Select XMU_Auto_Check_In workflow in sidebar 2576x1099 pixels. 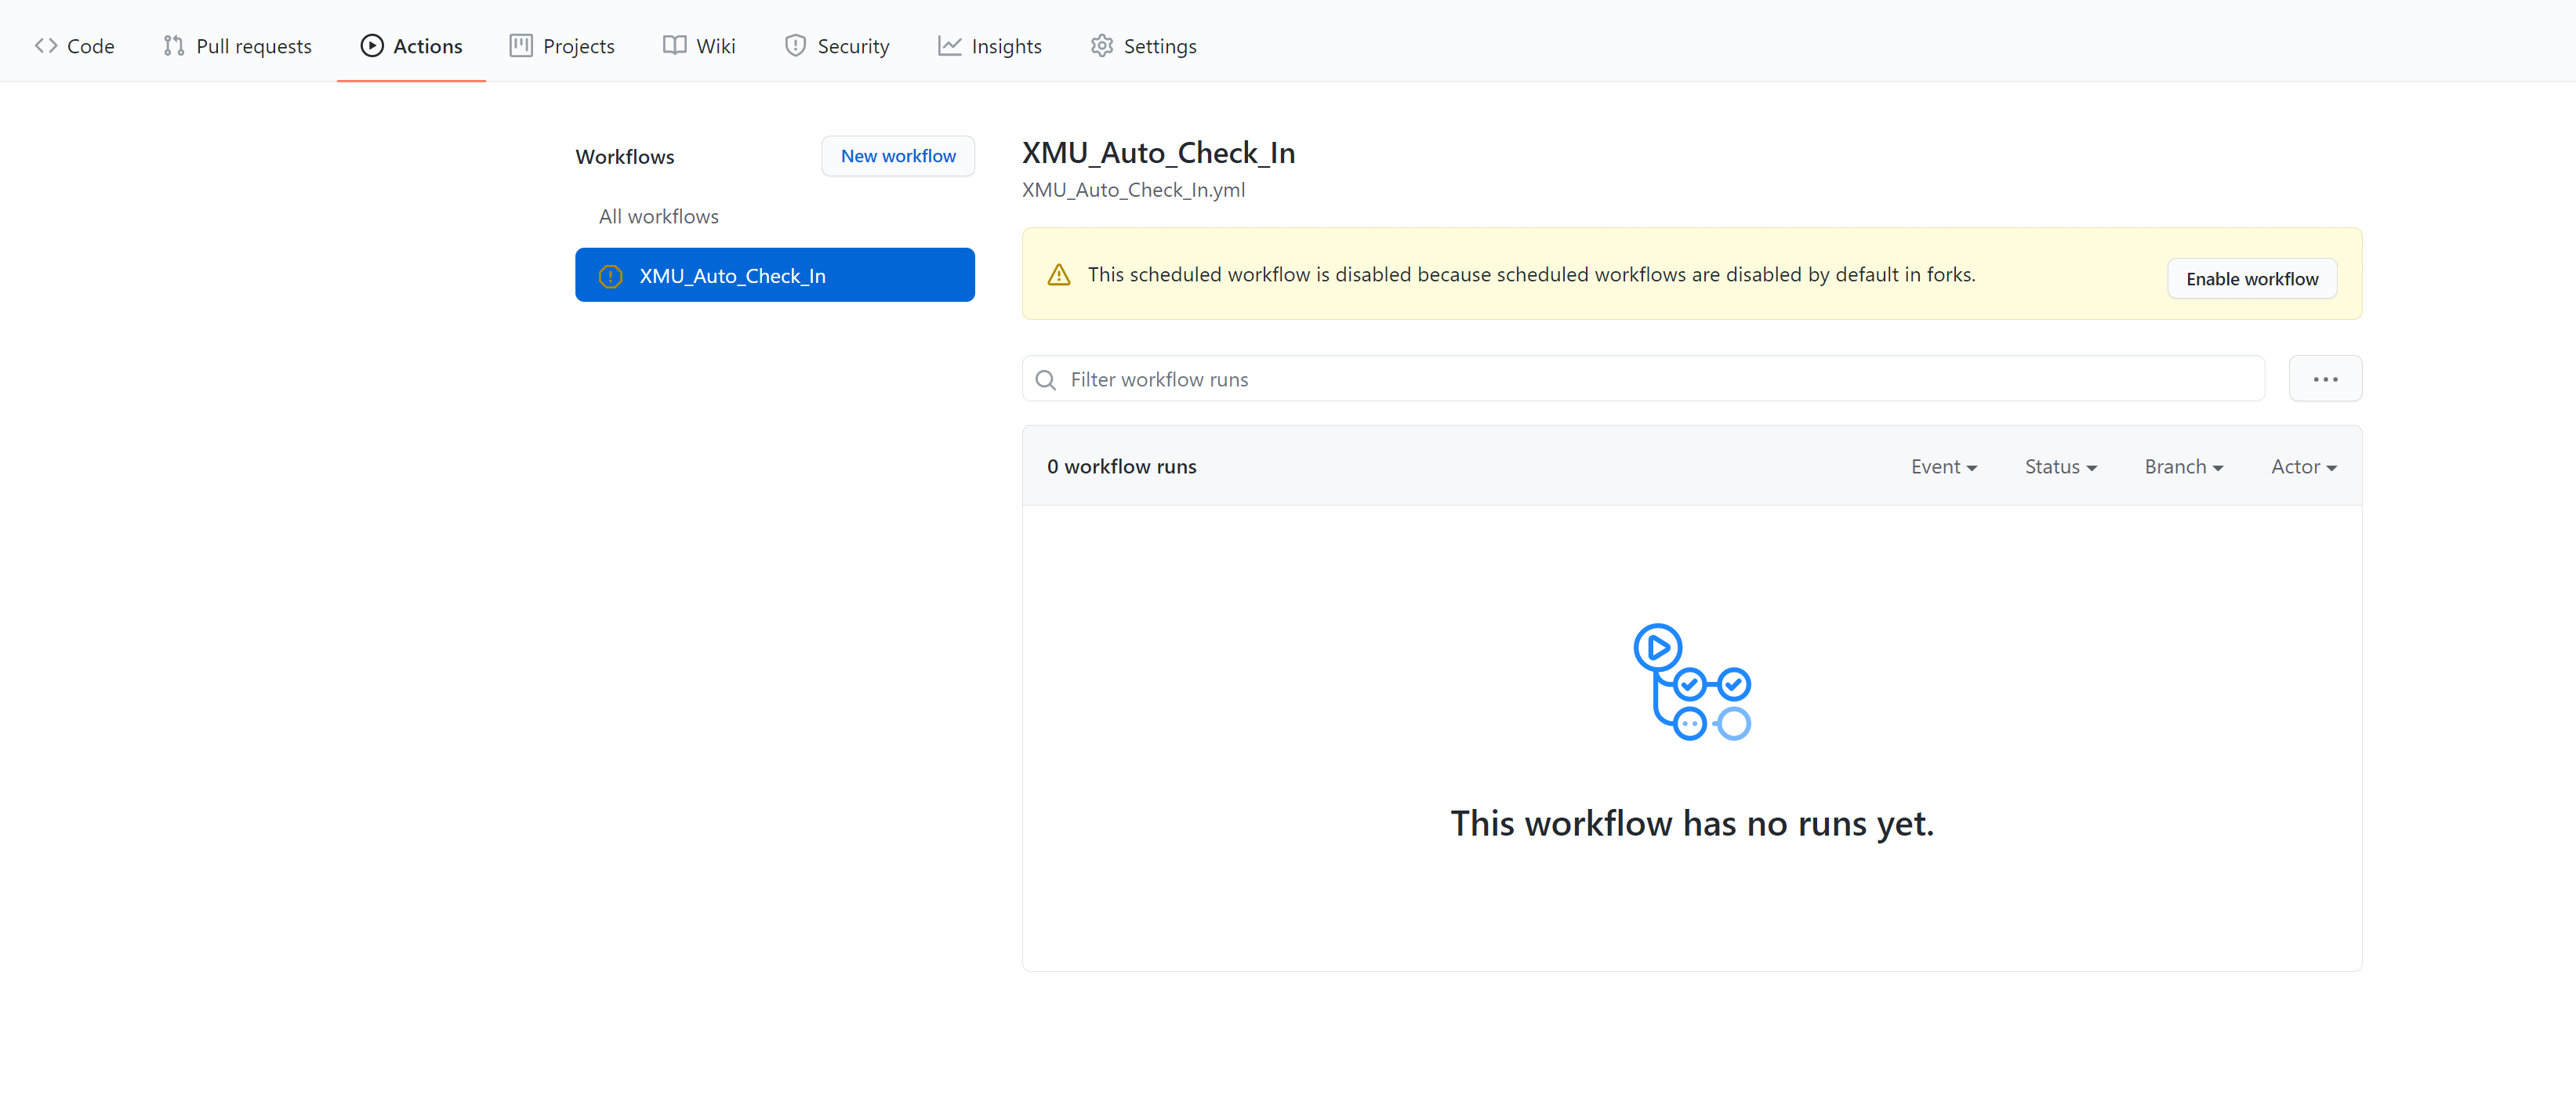[774, 276]
